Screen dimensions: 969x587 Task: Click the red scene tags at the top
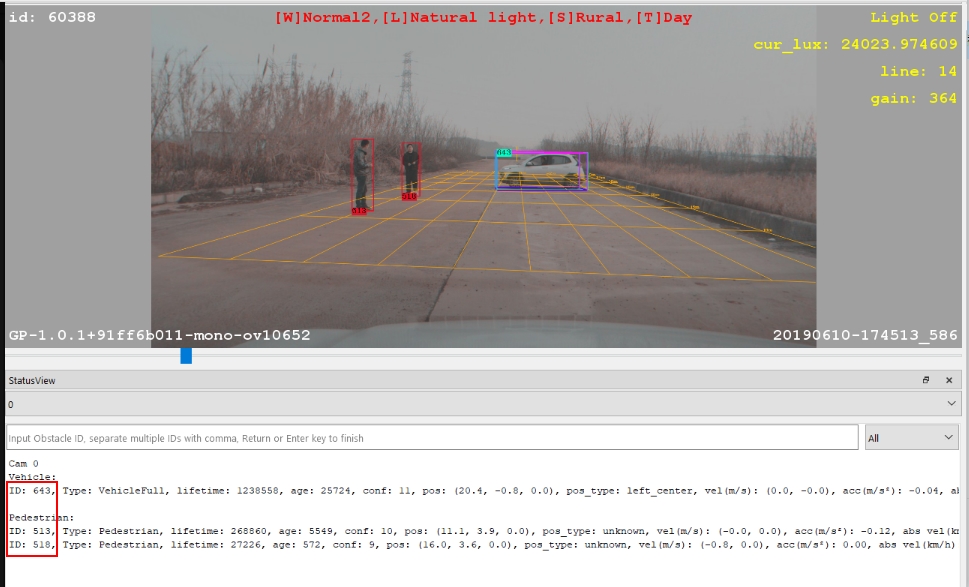pos(483,18)
